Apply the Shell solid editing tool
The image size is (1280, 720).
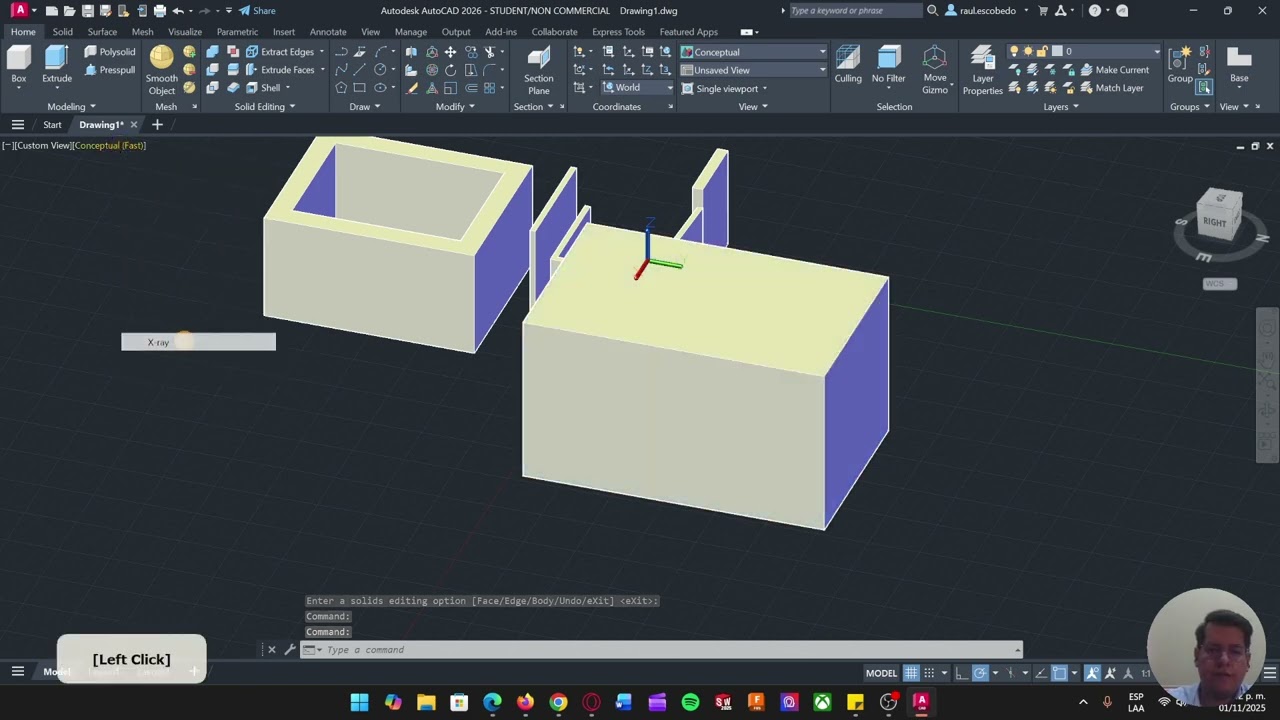262,88
